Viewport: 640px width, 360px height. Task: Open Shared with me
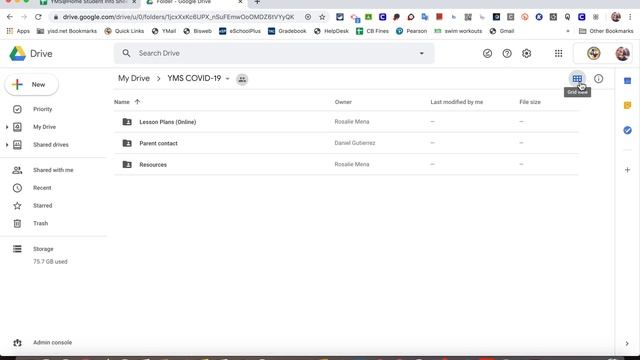(53, 170)
